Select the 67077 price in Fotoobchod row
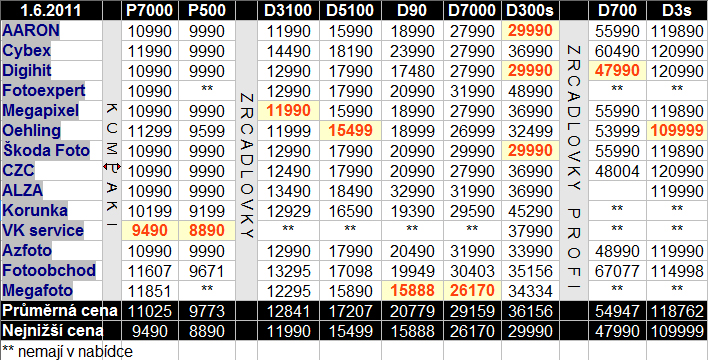This screenshot has height=360, width=708. (617, 271)
